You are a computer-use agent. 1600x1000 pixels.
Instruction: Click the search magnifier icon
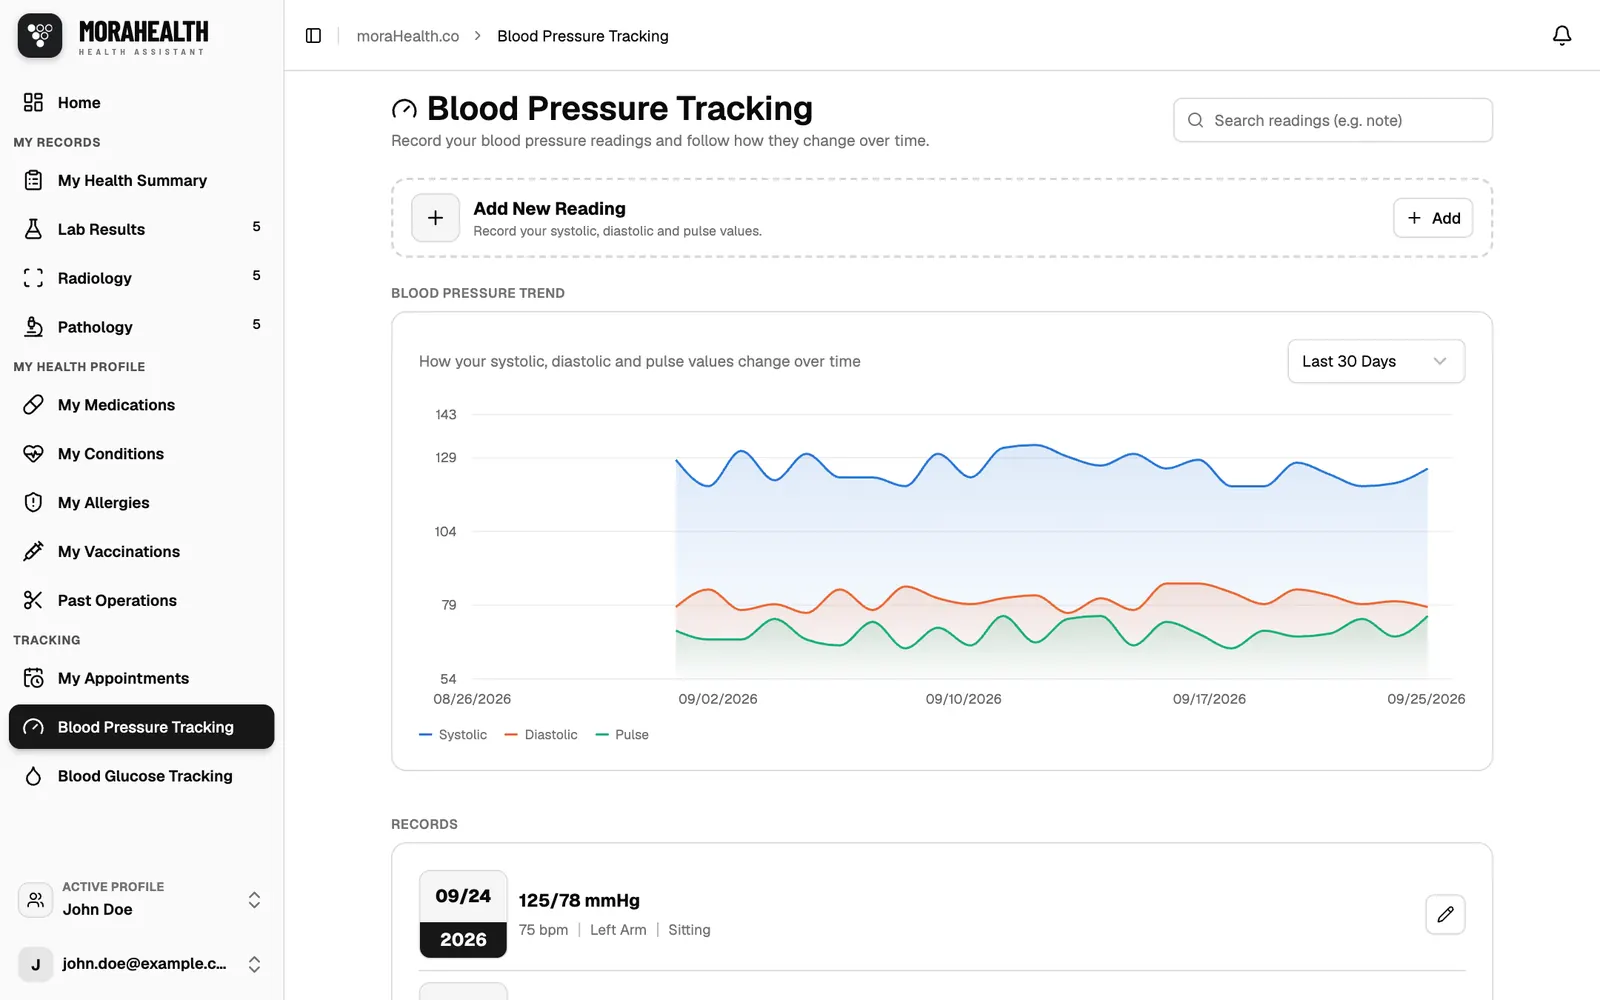pyautogui.click(x=1195, y=120)
